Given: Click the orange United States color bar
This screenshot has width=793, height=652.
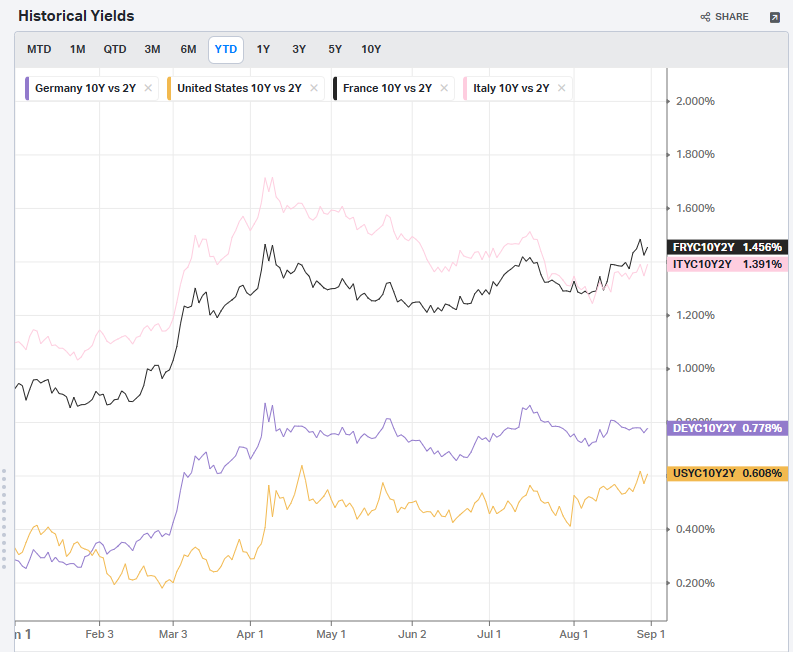Looking at the screenshot, I should click(x=169, y=89).
